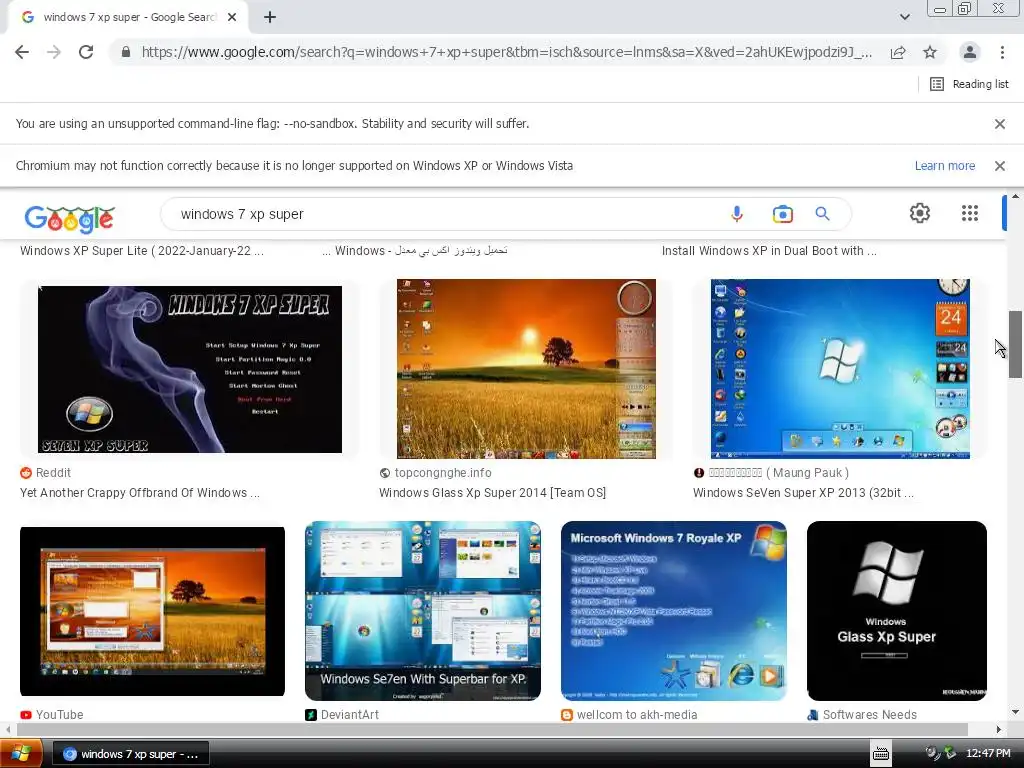Open the green shield system tray icon
The width and height of the screenshot is (1024, 768).
(950, 754)
